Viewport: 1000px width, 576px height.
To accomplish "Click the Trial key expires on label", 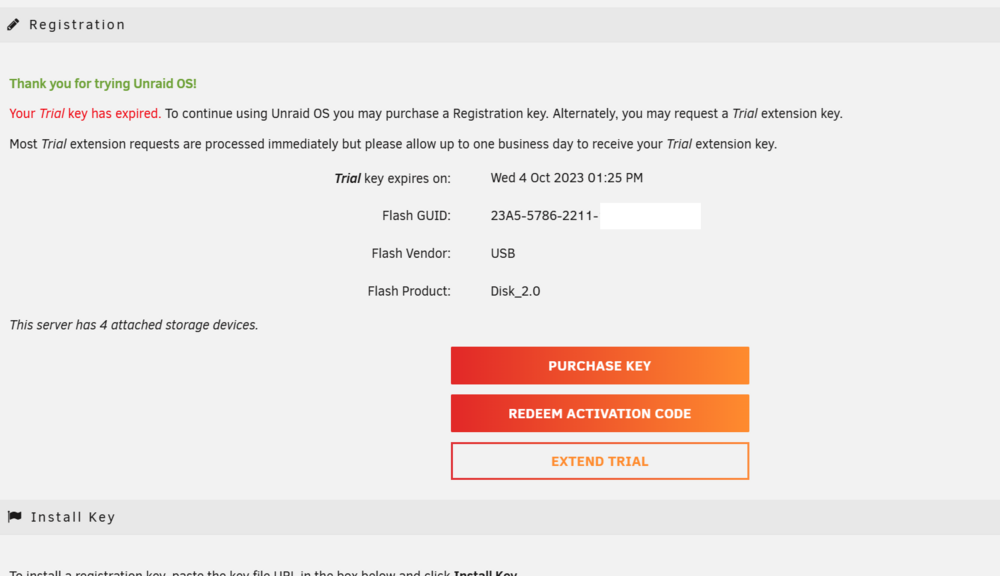I will tap(392, 179).
